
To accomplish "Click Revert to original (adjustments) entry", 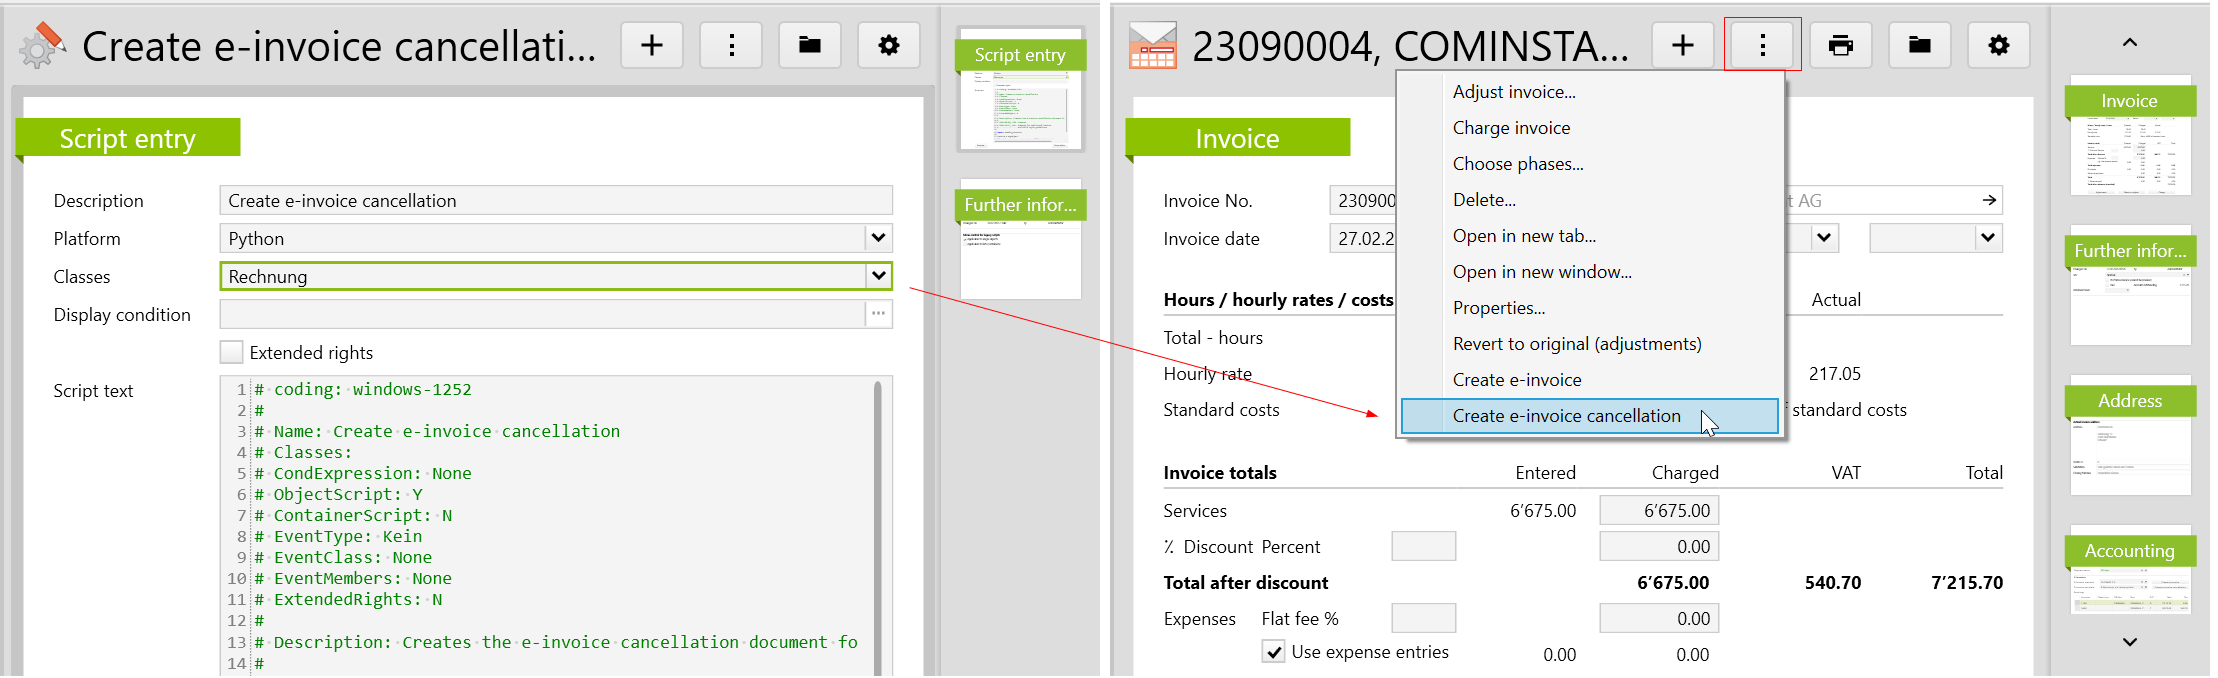I will coord(1576,344).
